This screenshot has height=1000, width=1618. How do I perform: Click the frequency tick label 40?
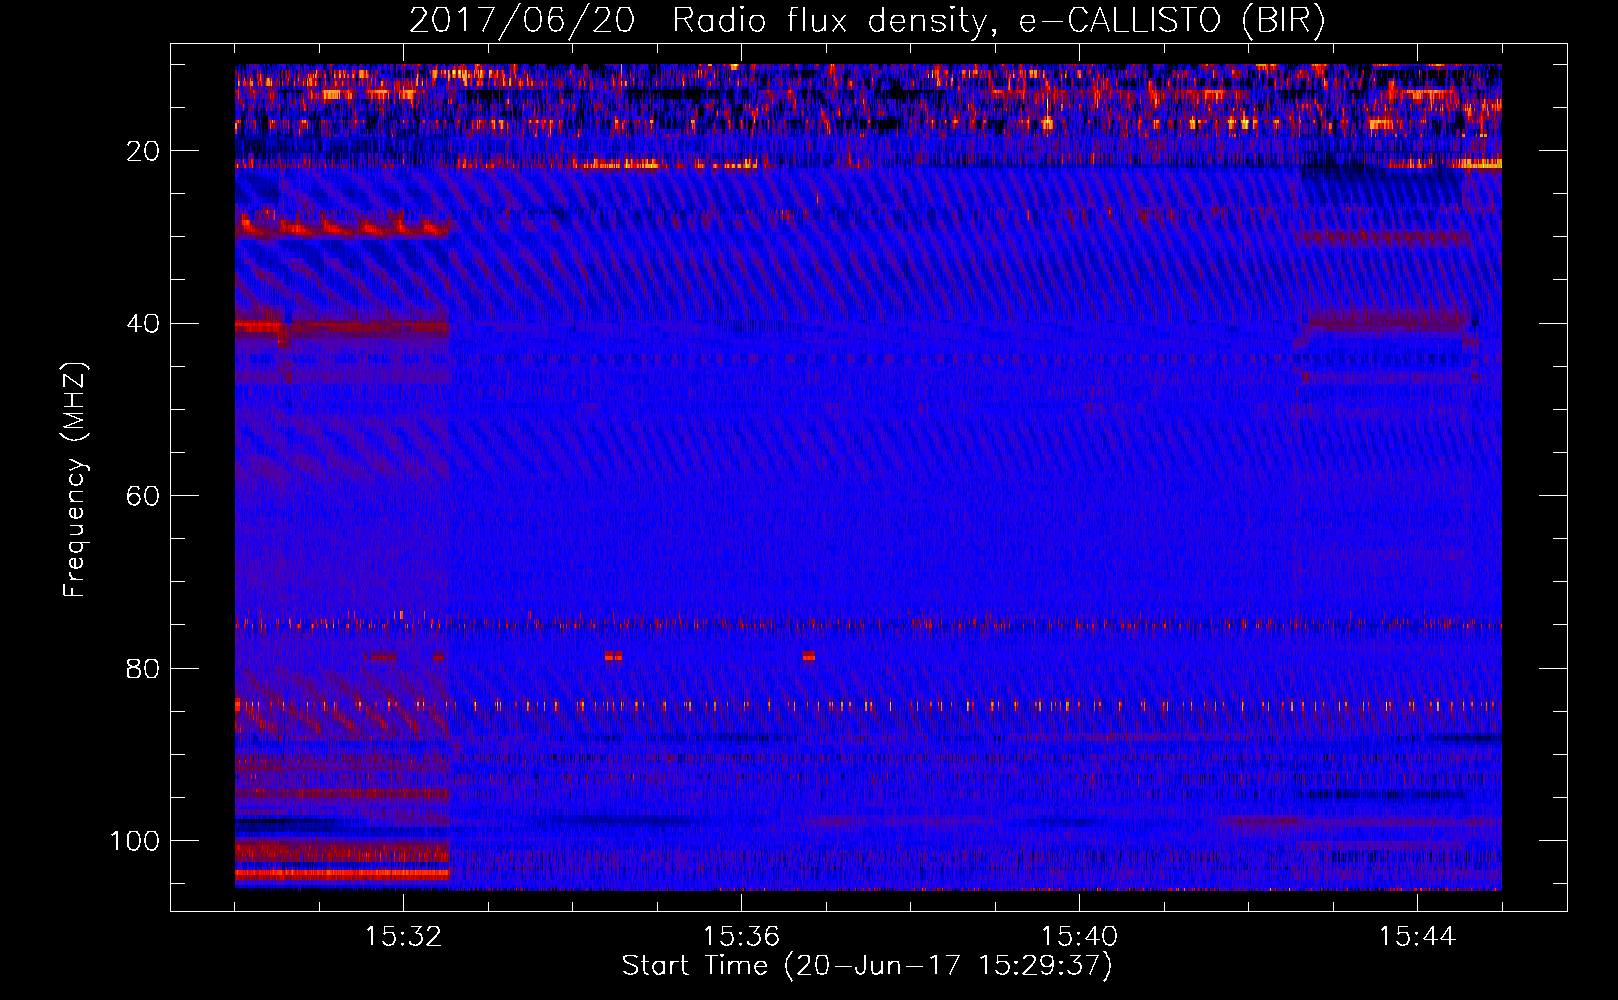pyautogui.click(x=143, y=324)
